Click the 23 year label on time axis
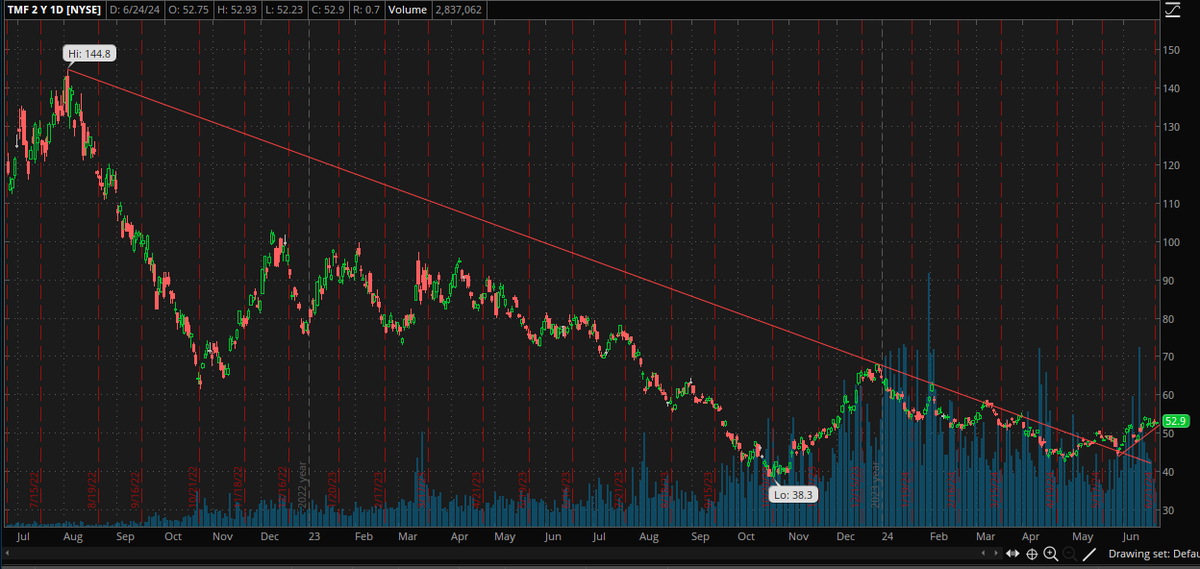 tap(314, 537)
